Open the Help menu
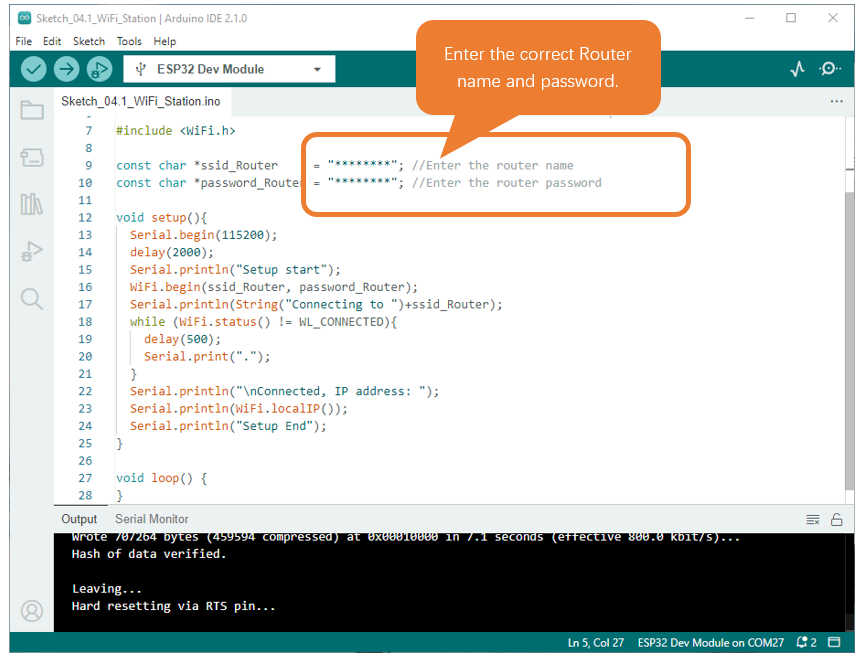Screen dimensions: 865x658 pos(164,41)
